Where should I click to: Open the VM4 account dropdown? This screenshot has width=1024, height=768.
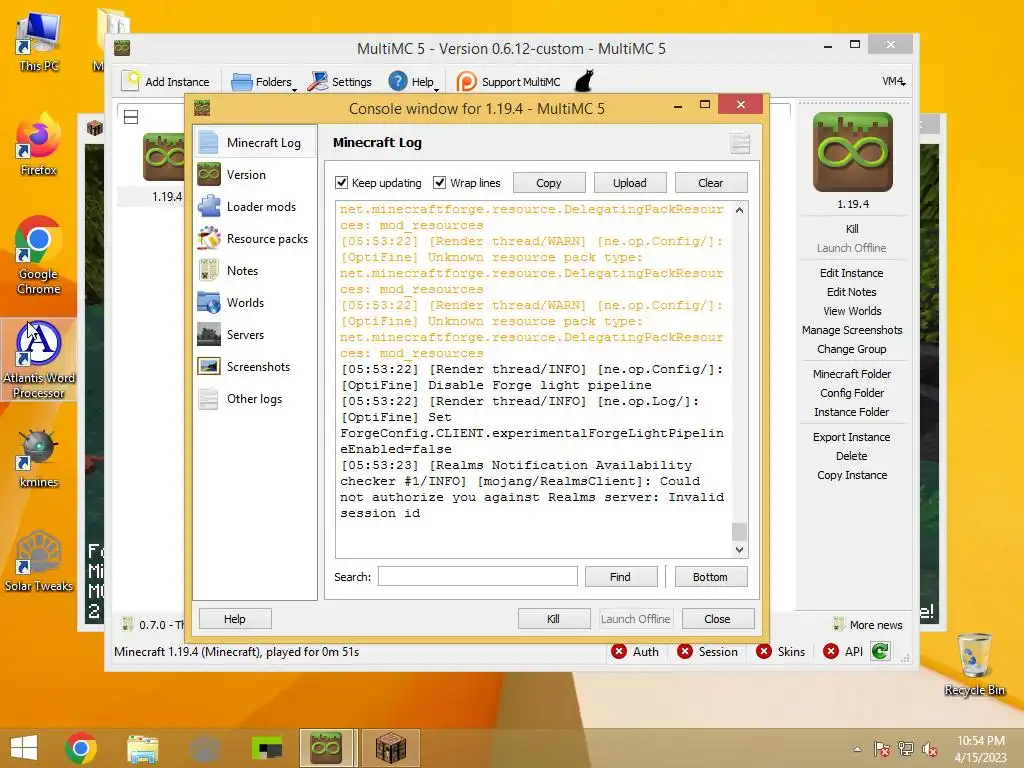pos(893,82)
